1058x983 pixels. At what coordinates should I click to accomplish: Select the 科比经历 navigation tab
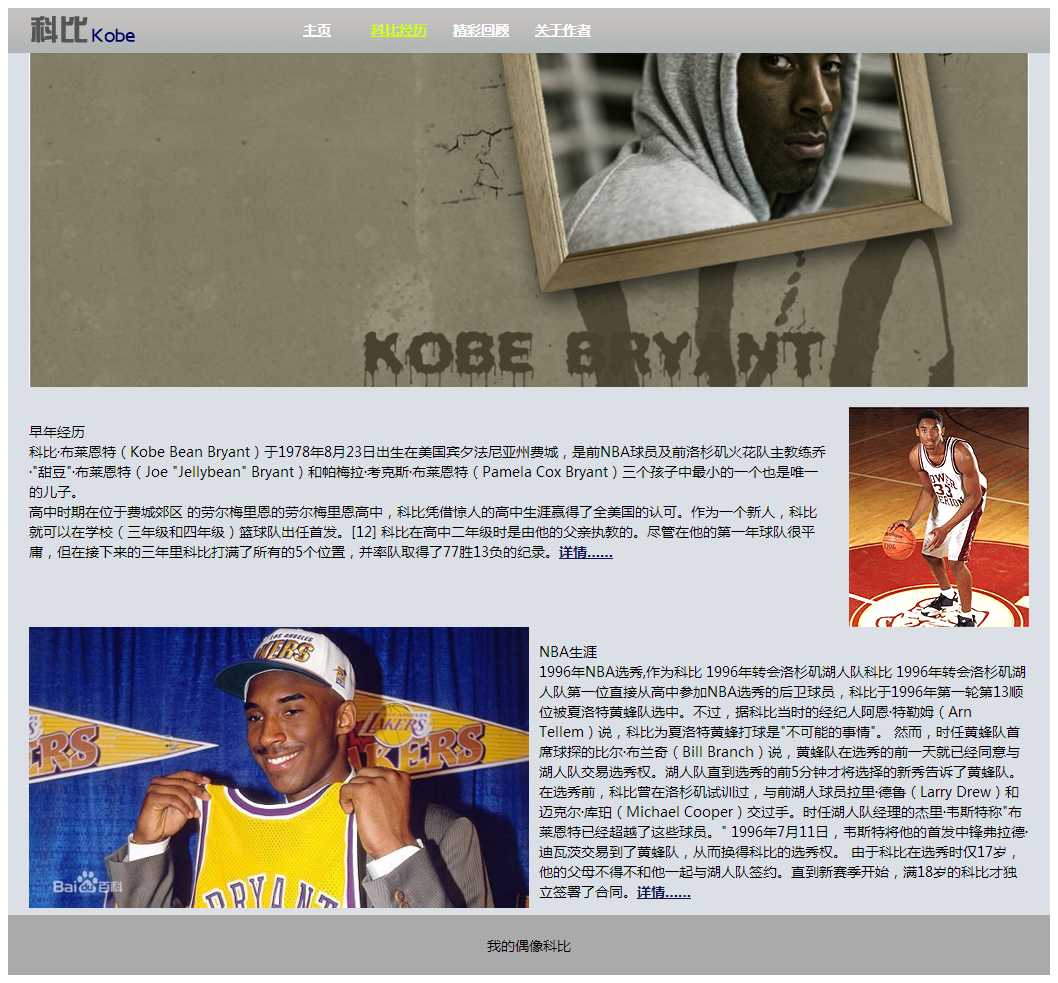pos(398,31)
